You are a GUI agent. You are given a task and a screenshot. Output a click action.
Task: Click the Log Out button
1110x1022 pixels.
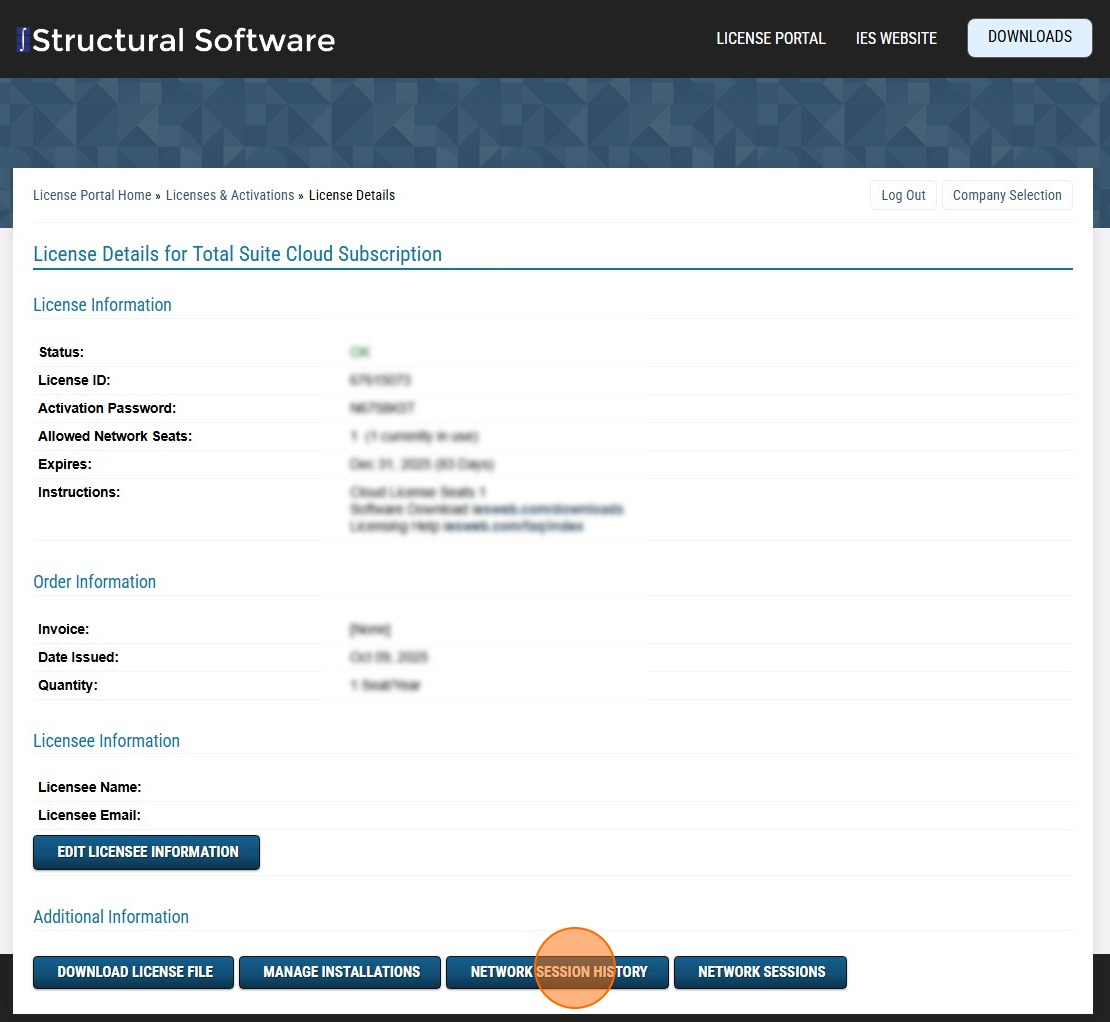(903, 195)
